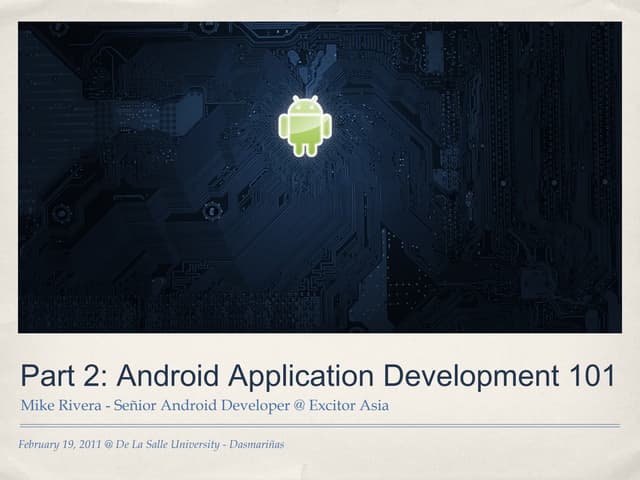Click the green Android robot logo
This screenshot has height=480, width=640.
(305, 127)
